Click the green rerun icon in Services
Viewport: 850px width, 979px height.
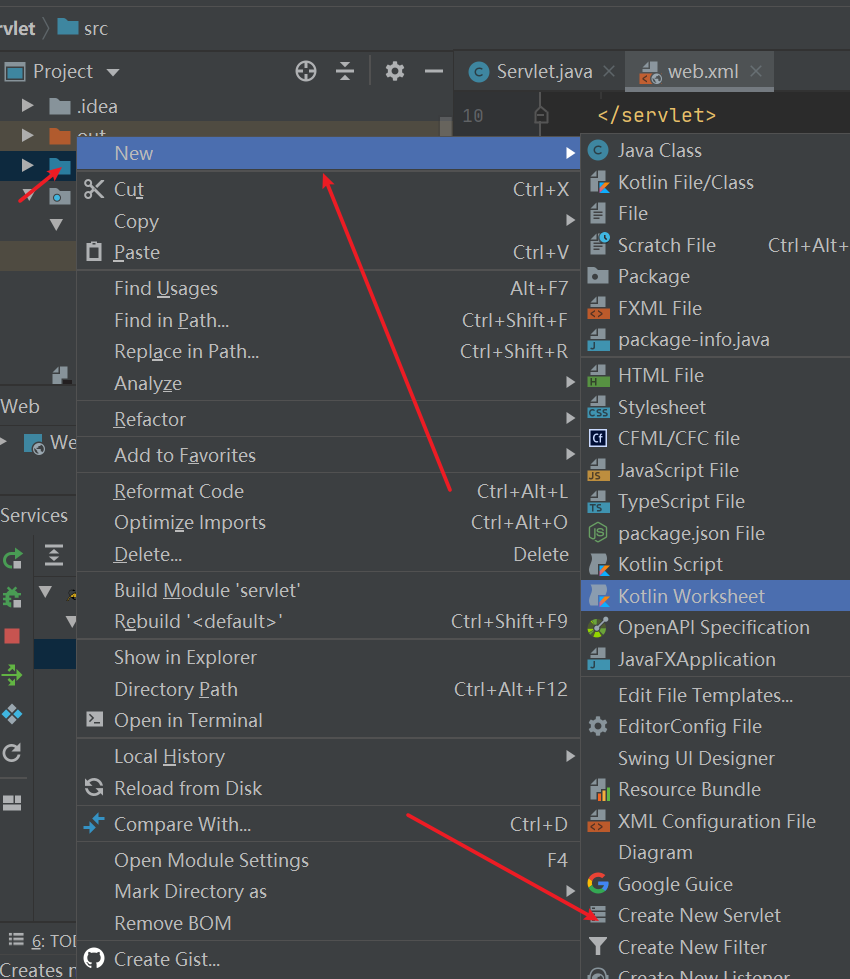point(12,558)
